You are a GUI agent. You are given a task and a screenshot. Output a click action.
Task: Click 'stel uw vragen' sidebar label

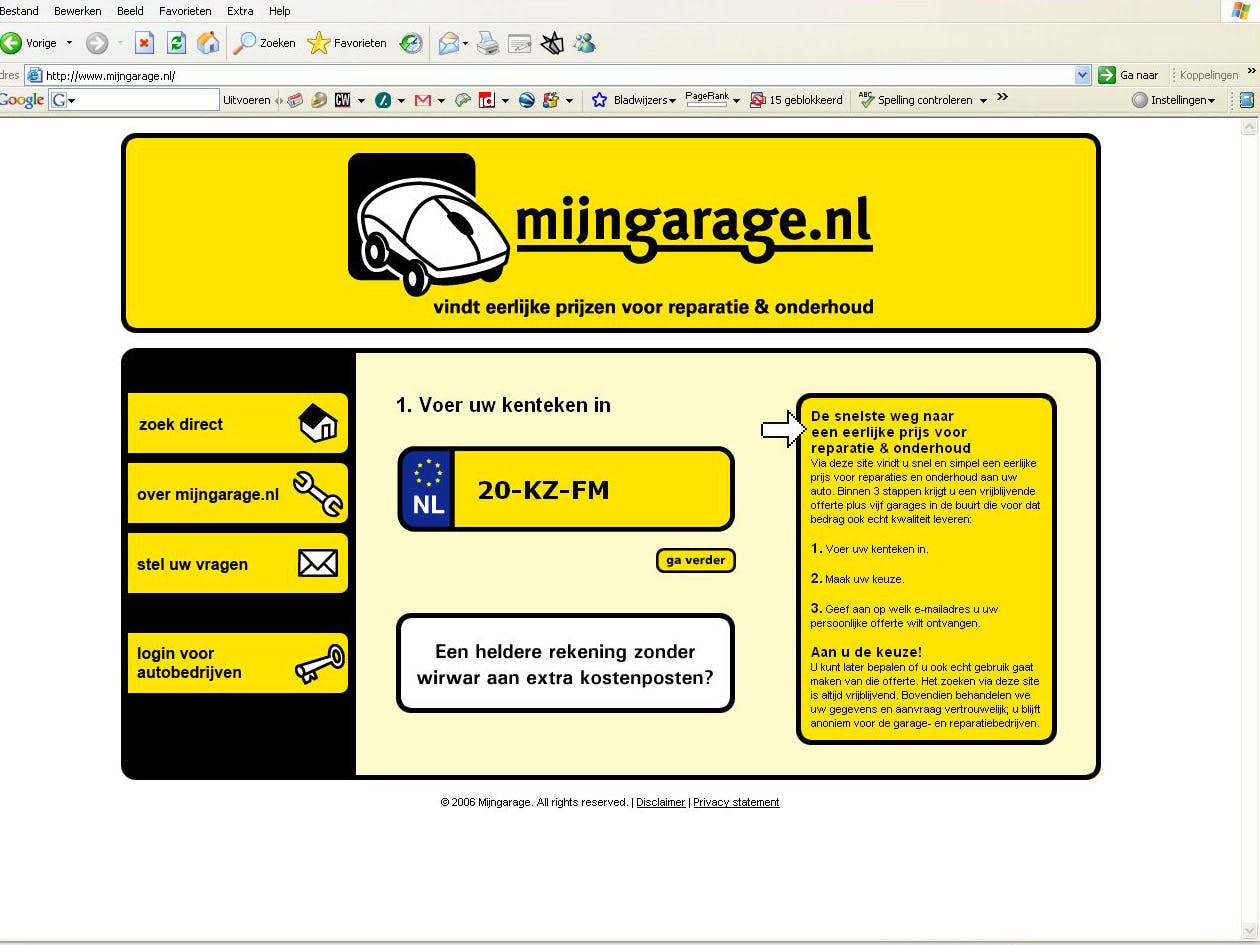192,564
